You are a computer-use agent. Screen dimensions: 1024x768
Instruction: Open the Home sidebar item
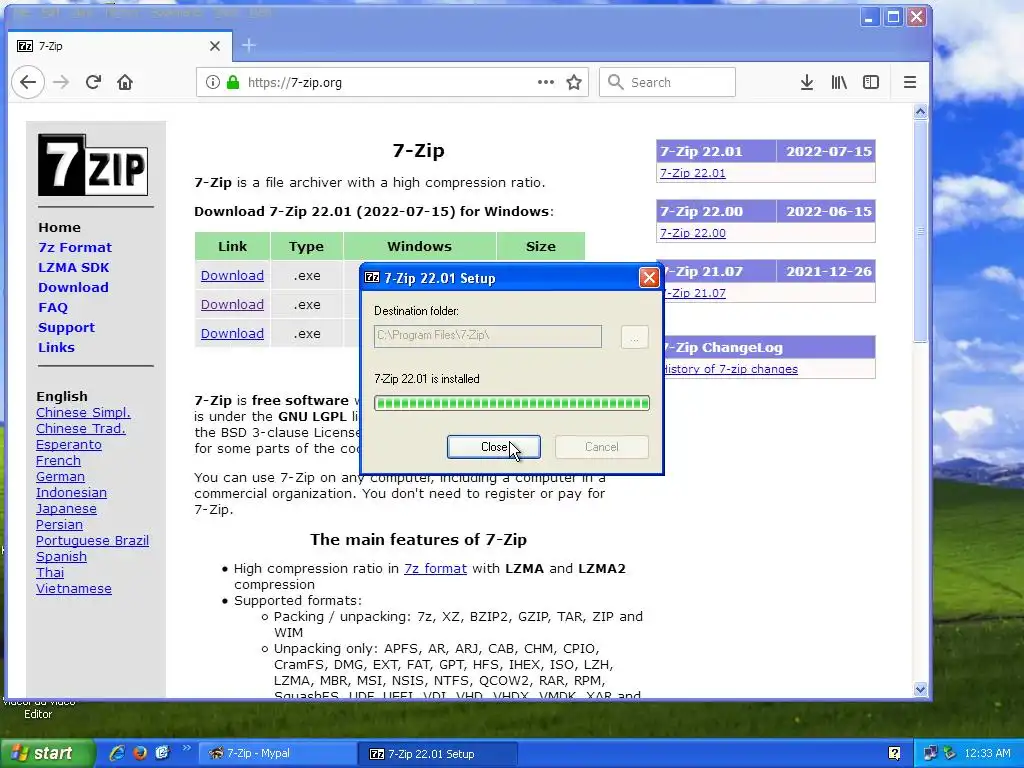59,228
